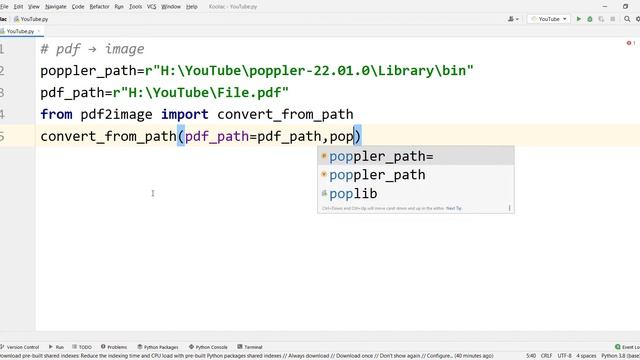Open completion popup options three-dot icon

tap(509, 208)
